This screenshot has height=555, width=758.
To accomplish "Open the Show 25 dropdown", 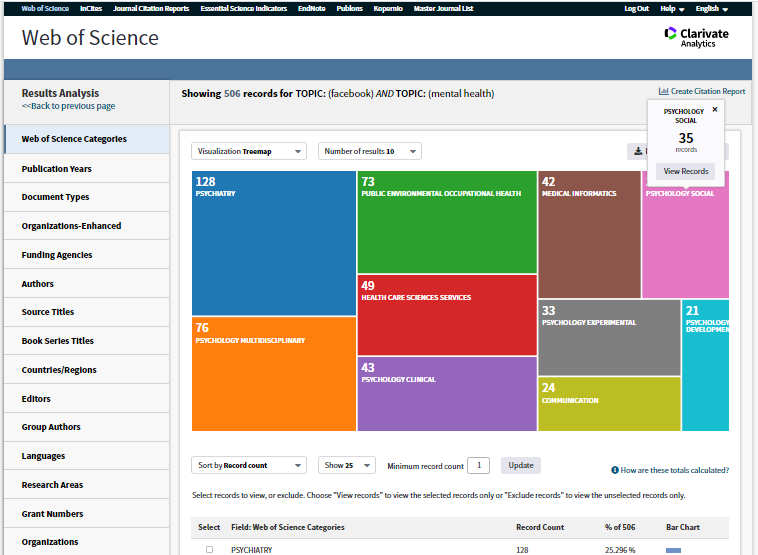I will (x=347, y=465).
